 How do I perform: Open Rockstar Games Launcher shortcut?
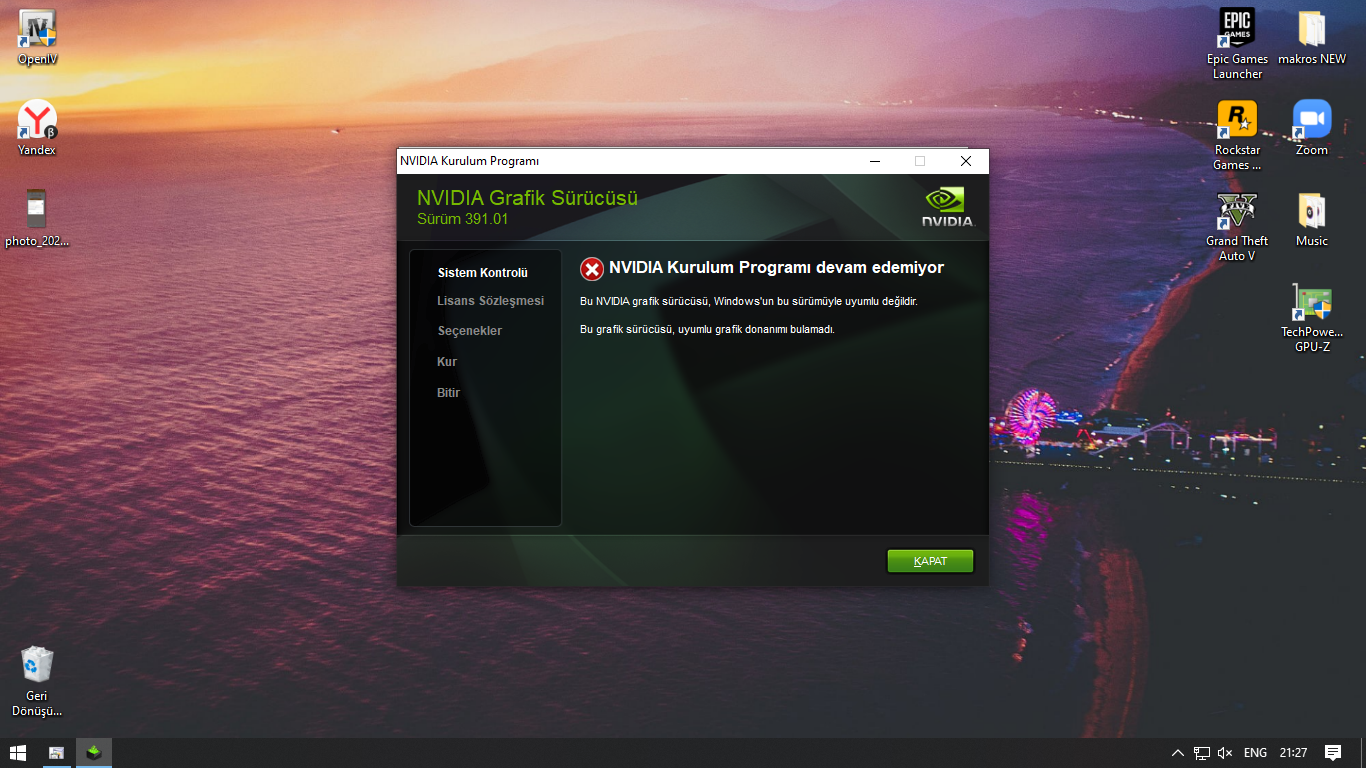[x=1237, y=135]
